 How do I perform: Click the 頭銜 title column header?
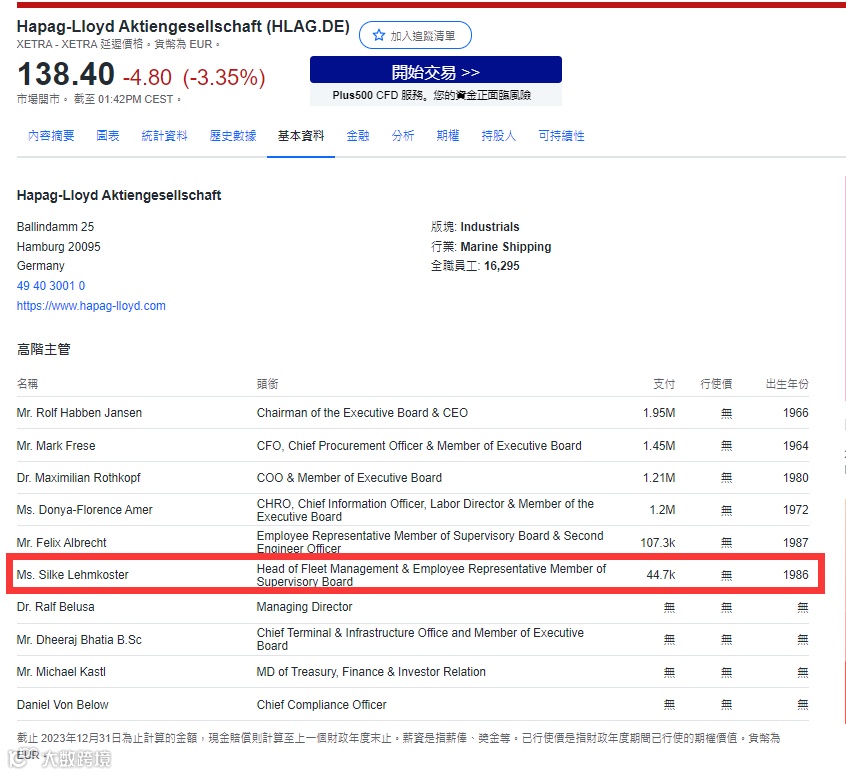click(x=268, y=384)
